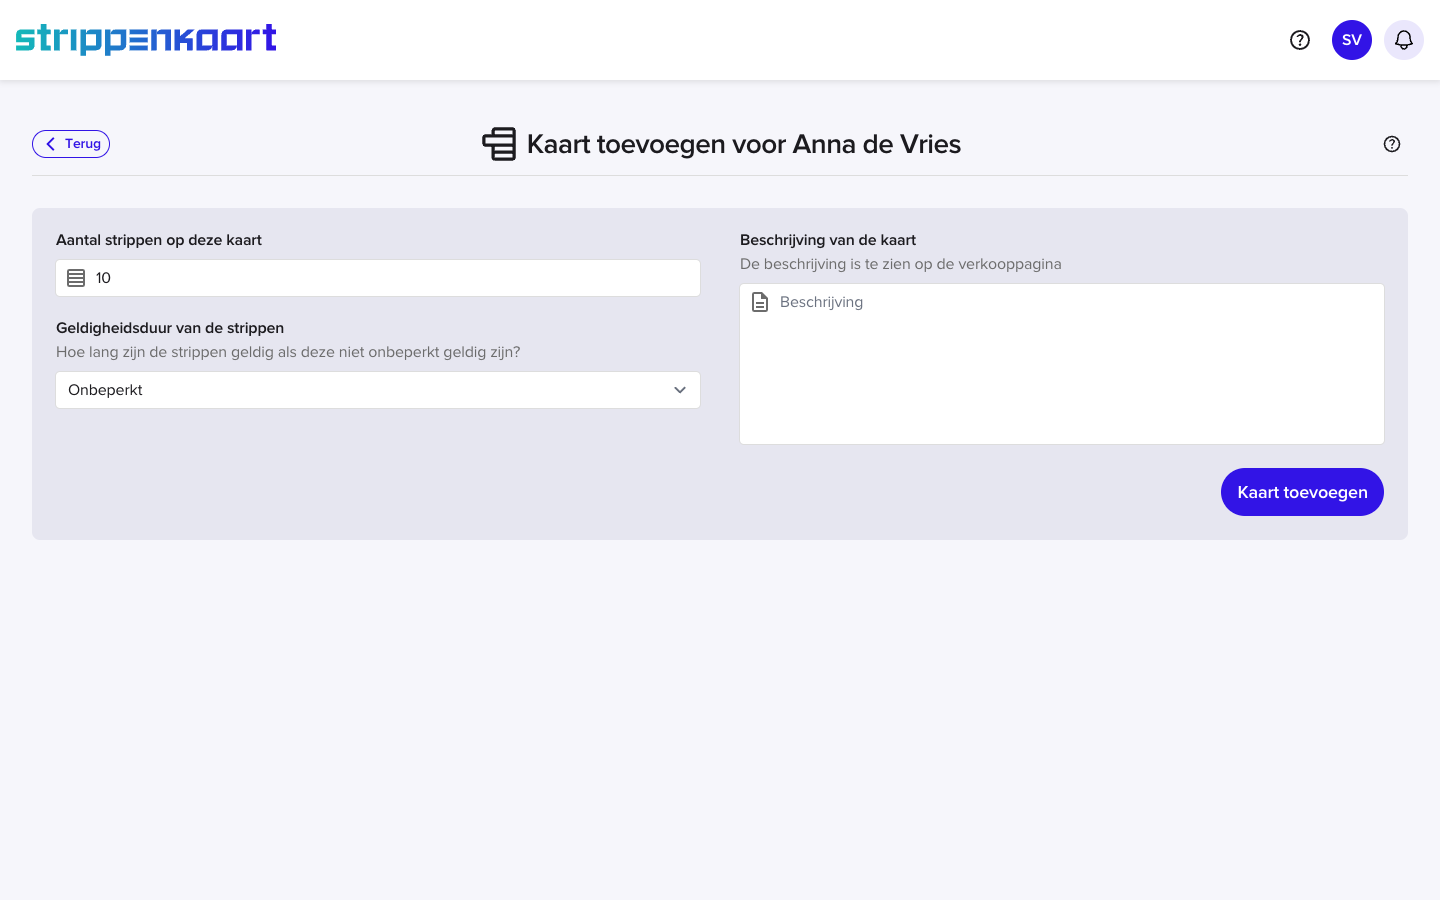The height and width of the screenshot is (900, 1440).
Task: Open help icon in top header
Action: click(x=1300, y=40)
